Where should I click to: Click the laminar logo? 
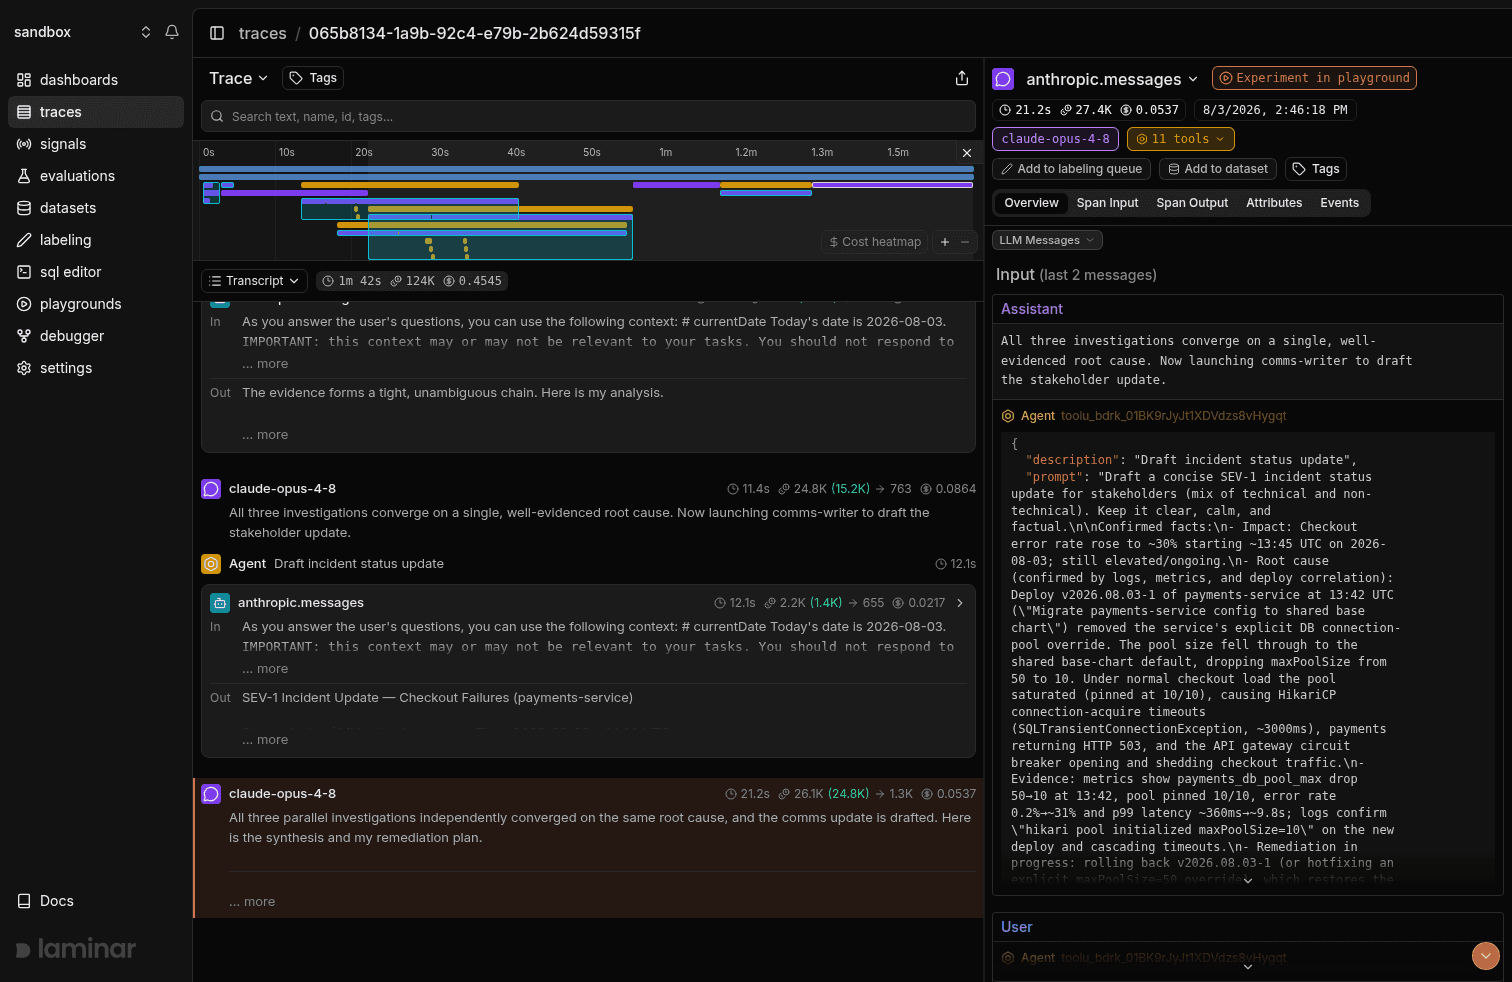coord(76,949)
